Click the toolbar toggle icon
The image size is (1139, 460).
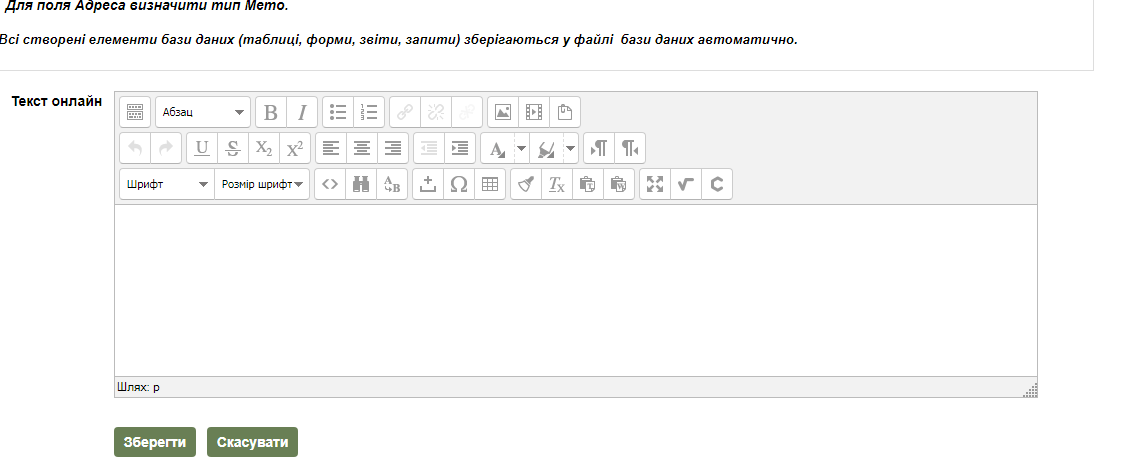pyautogui.click(x=135, y=112)
